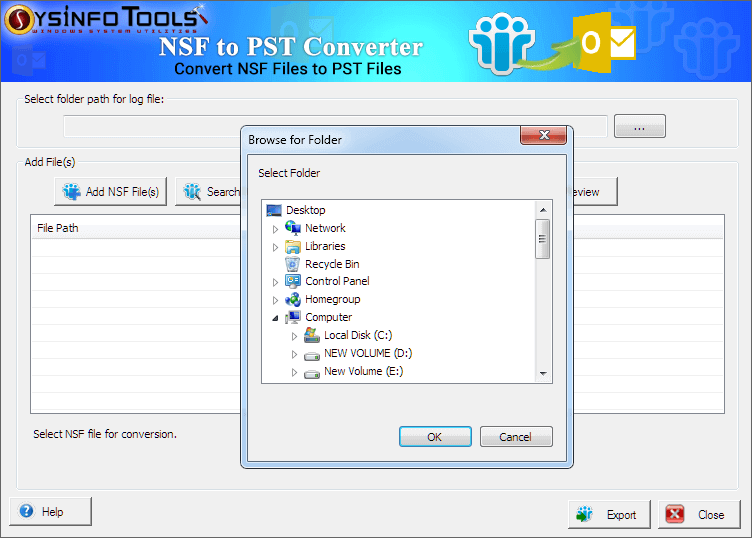This screenshot has height=538, width=752.
Task: Click the Computer icon in the tree
Action: pos(293,317)
